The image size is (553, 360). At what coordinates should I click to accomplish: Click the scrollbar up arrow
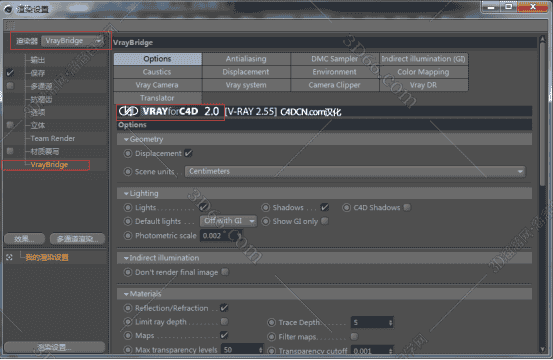(x=542, y=40)
